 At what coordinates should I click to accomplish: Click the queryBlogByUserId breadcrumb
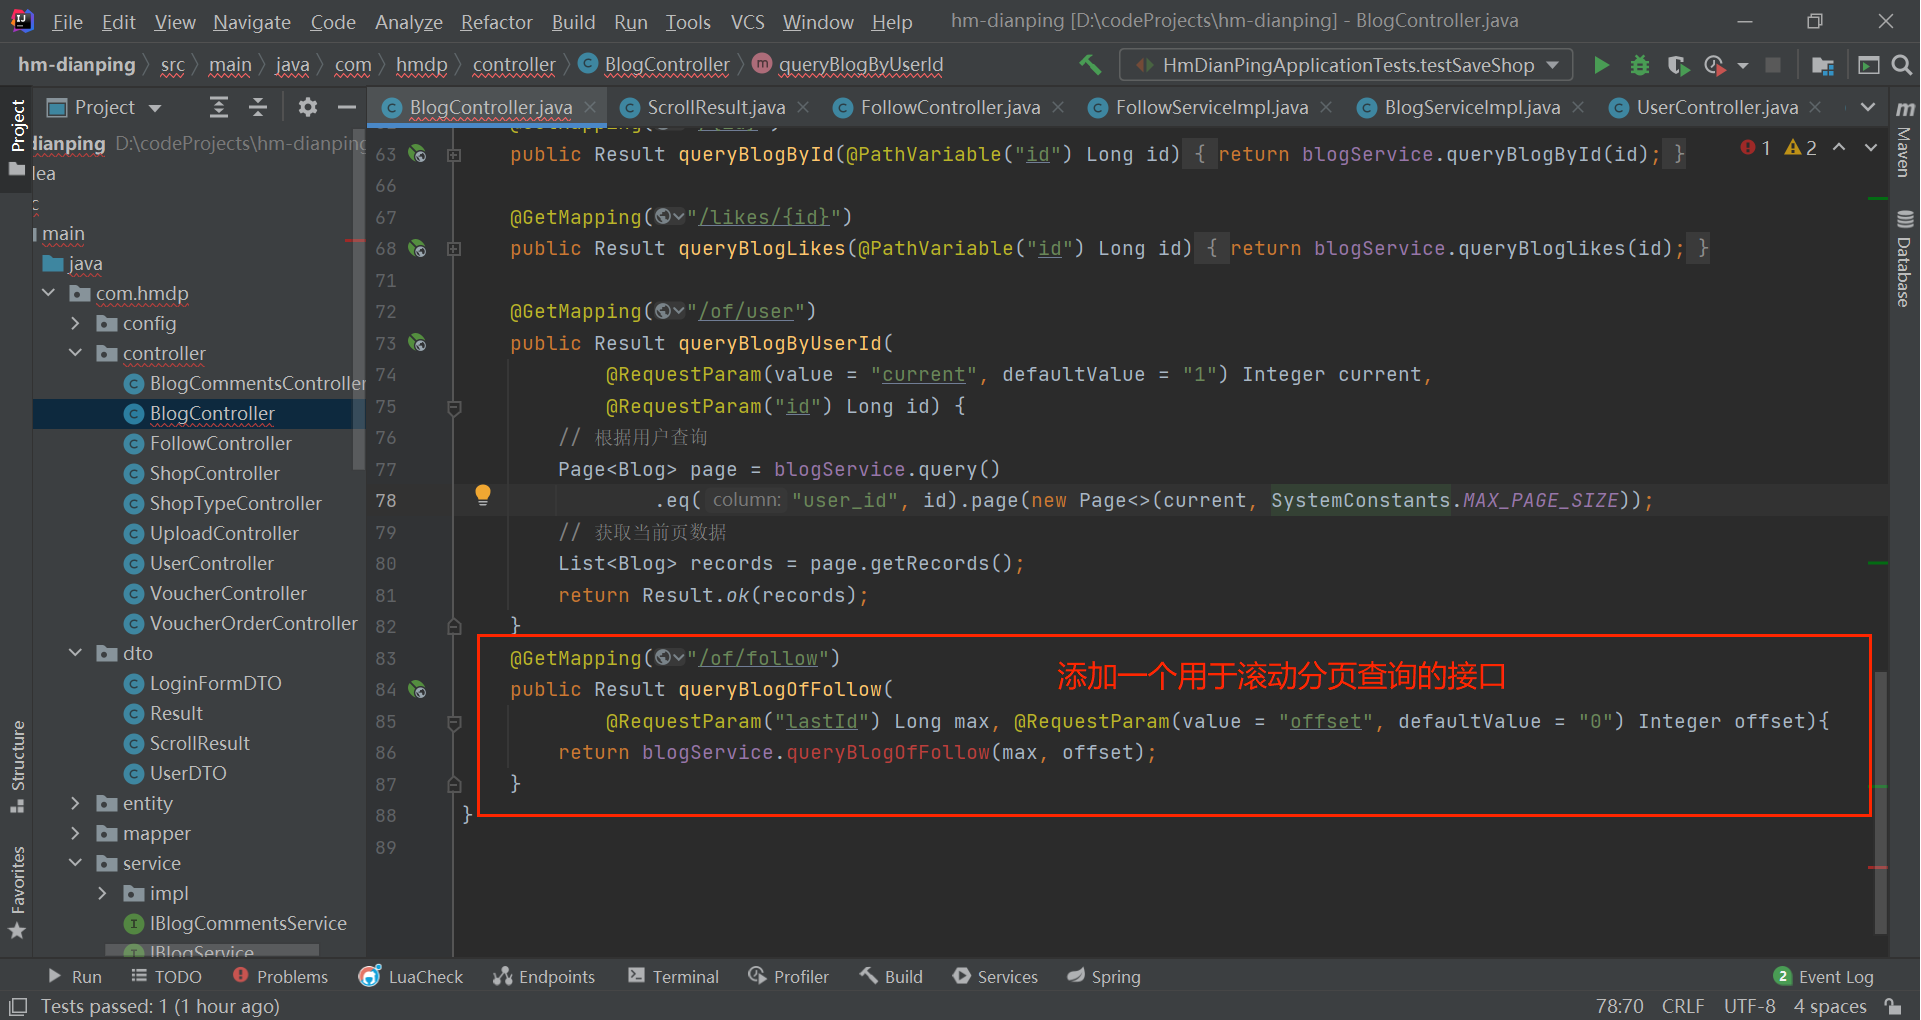849,65
